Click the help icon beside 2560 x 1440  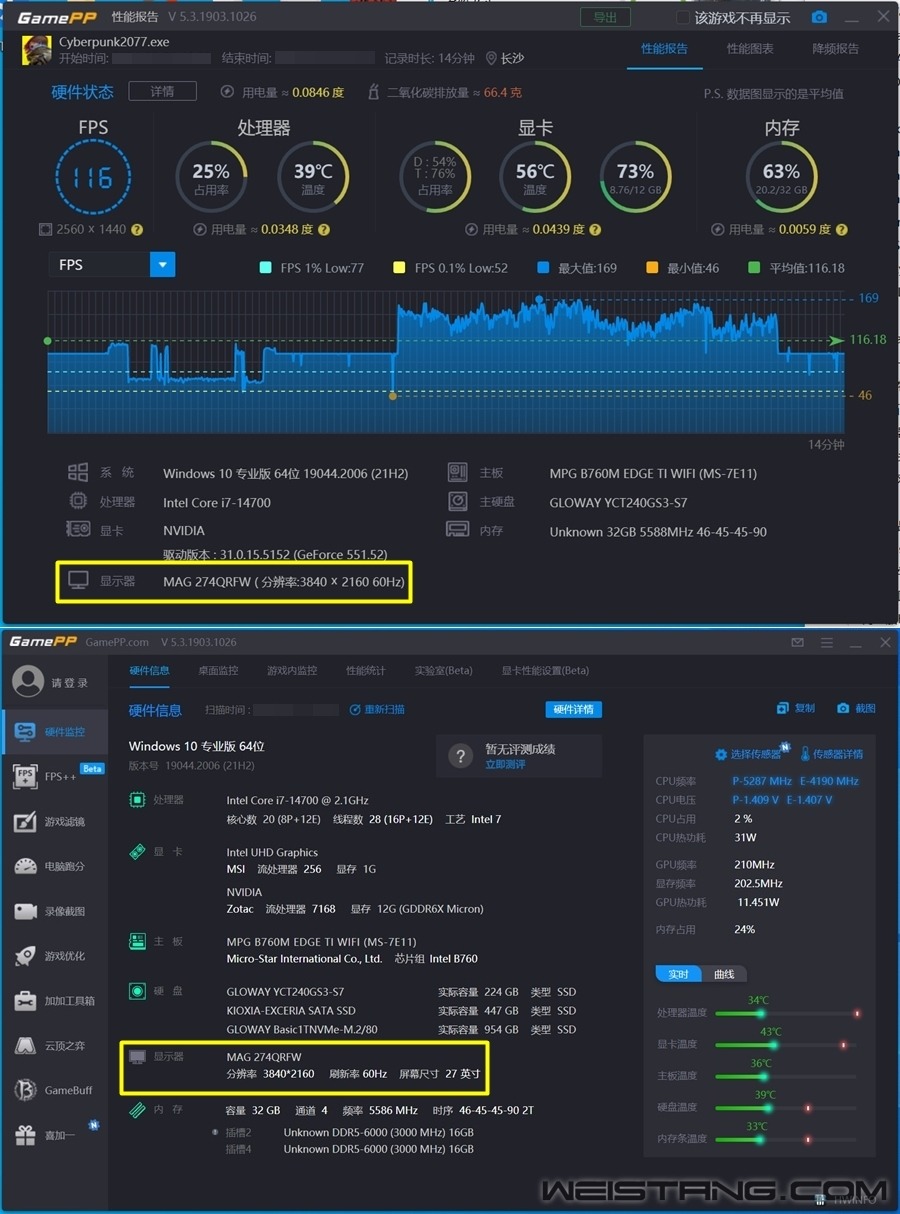[x=137, y=229]
